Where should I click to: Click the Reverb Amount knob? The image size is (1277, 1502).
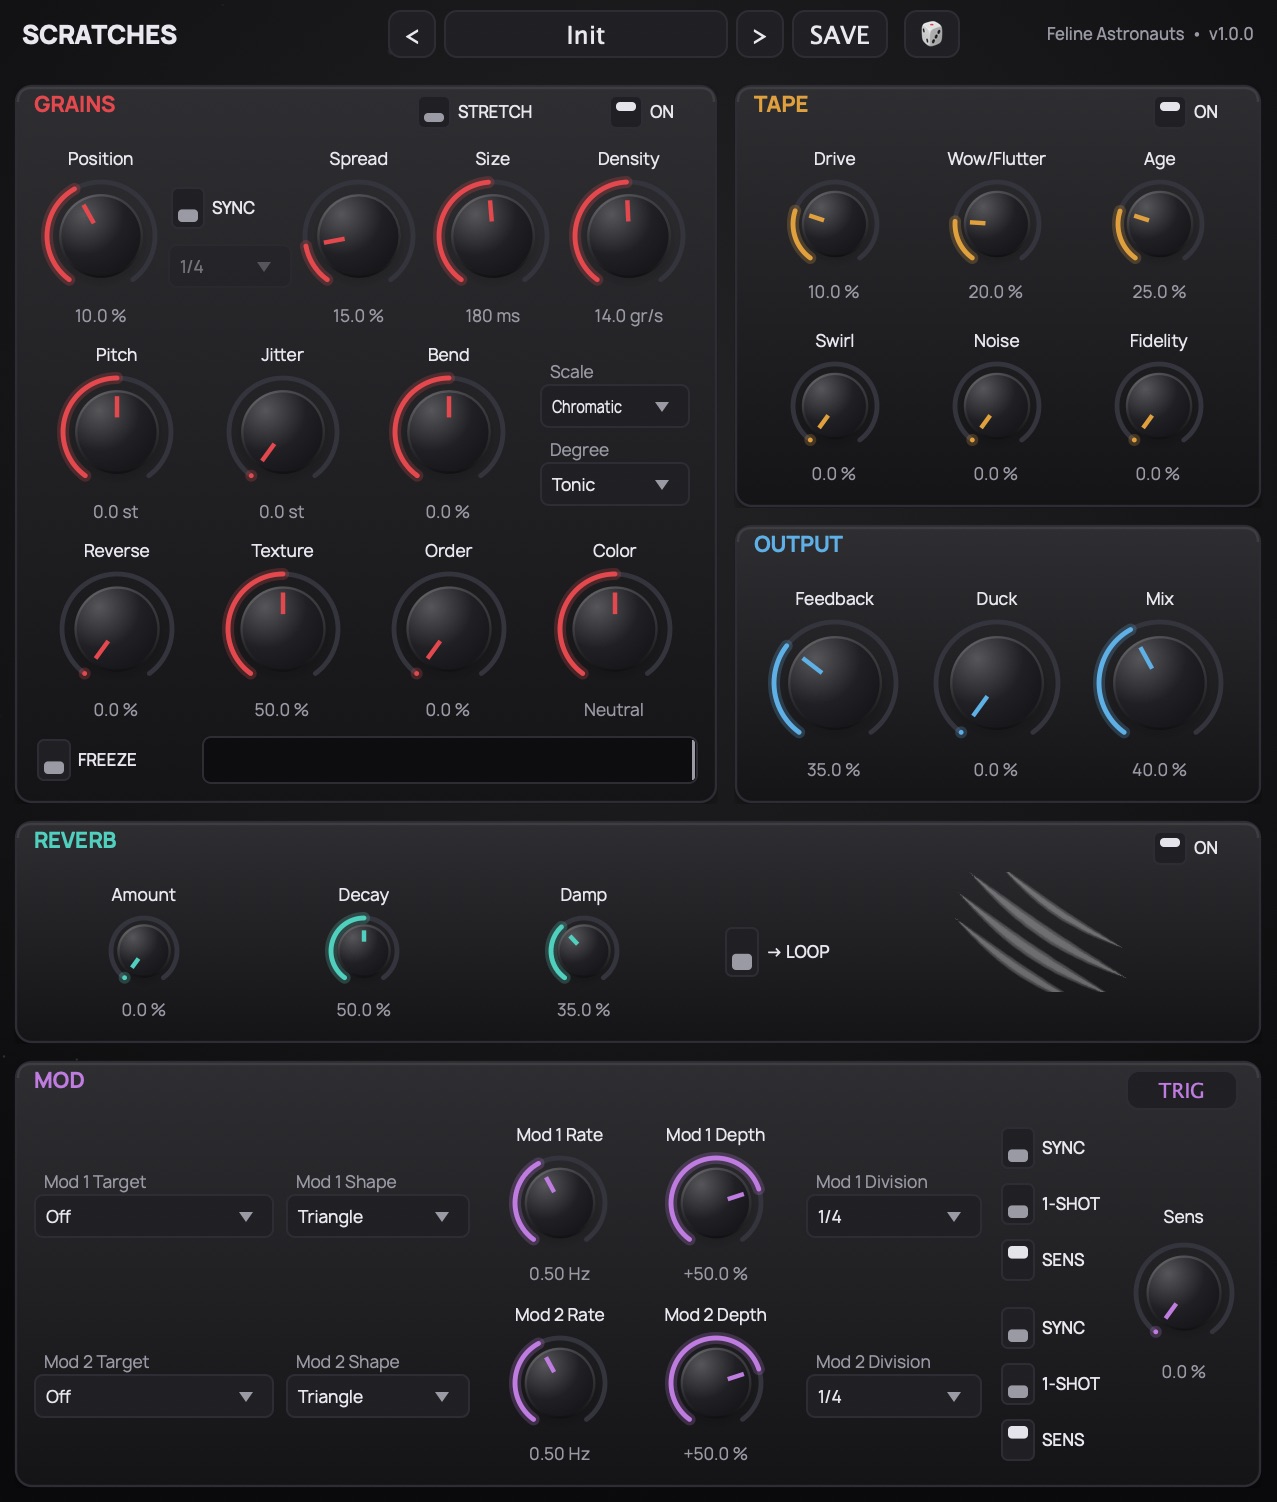click(143, 951)
